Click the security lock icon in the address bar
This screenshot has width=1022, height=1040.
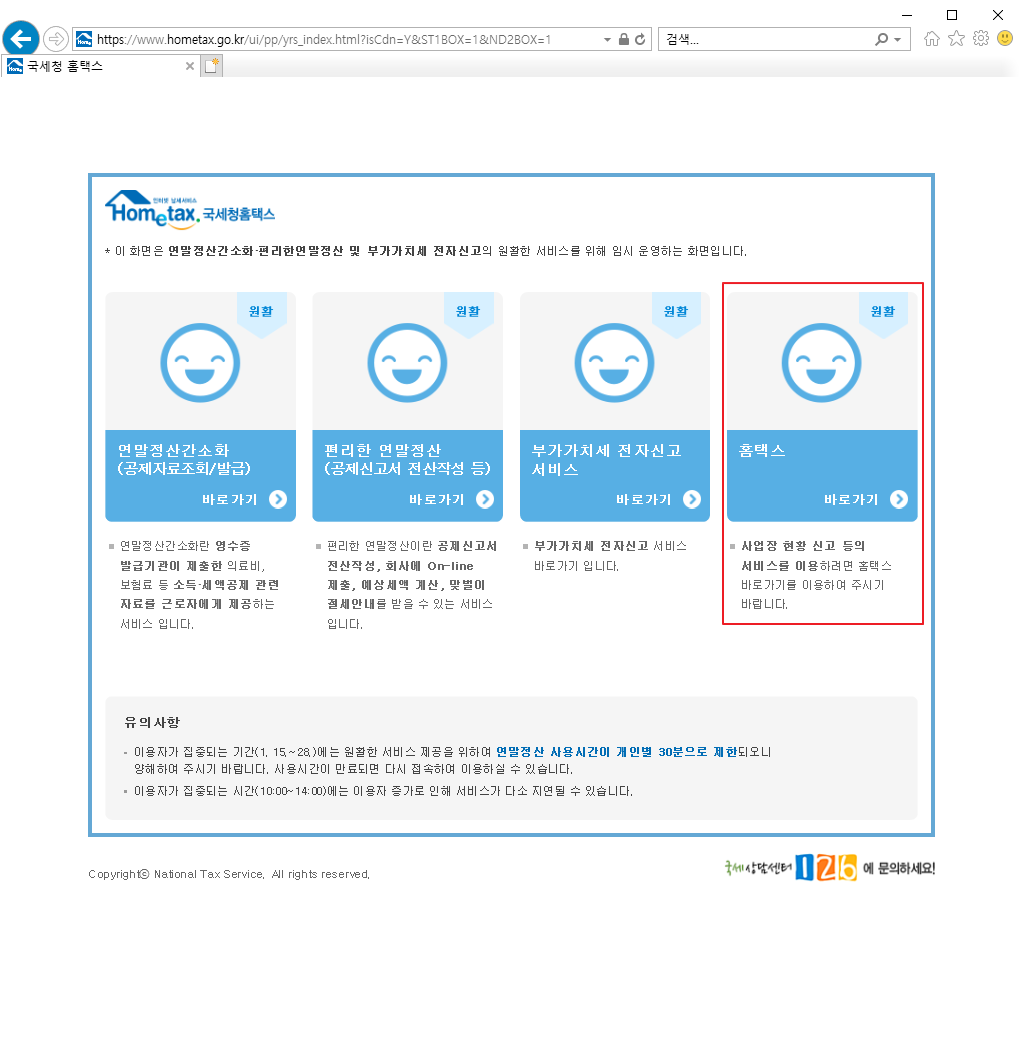(x=623, y=39)
